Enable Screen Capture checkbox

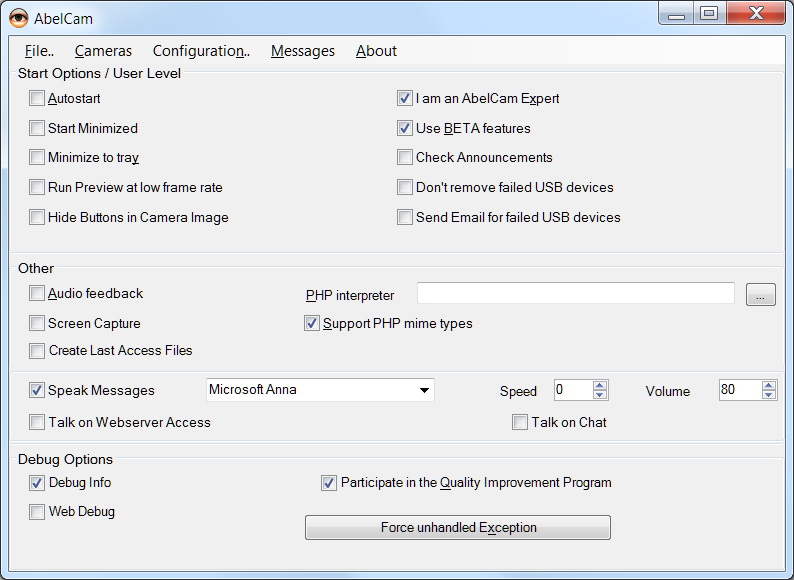pyautogui.click(x=37, y=324)
